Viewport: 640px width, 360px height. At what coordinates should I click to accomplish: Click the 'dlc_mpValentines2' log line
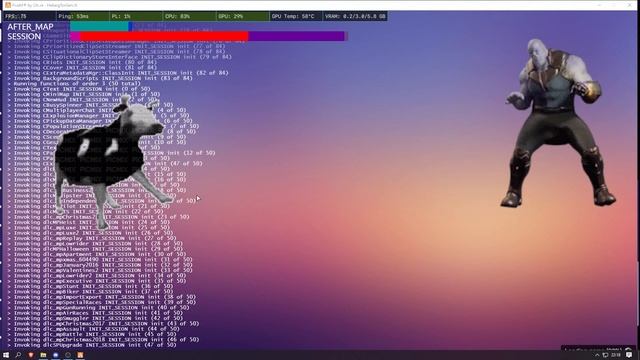tap(100, 270)
